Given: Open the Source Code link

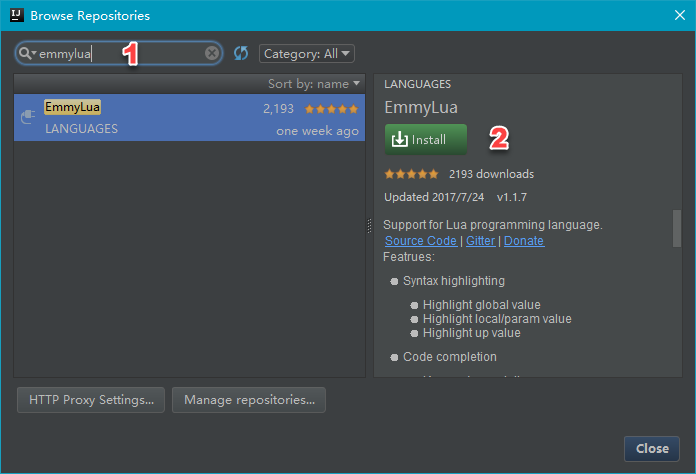Looking at the screenshot, I should 420,241.
